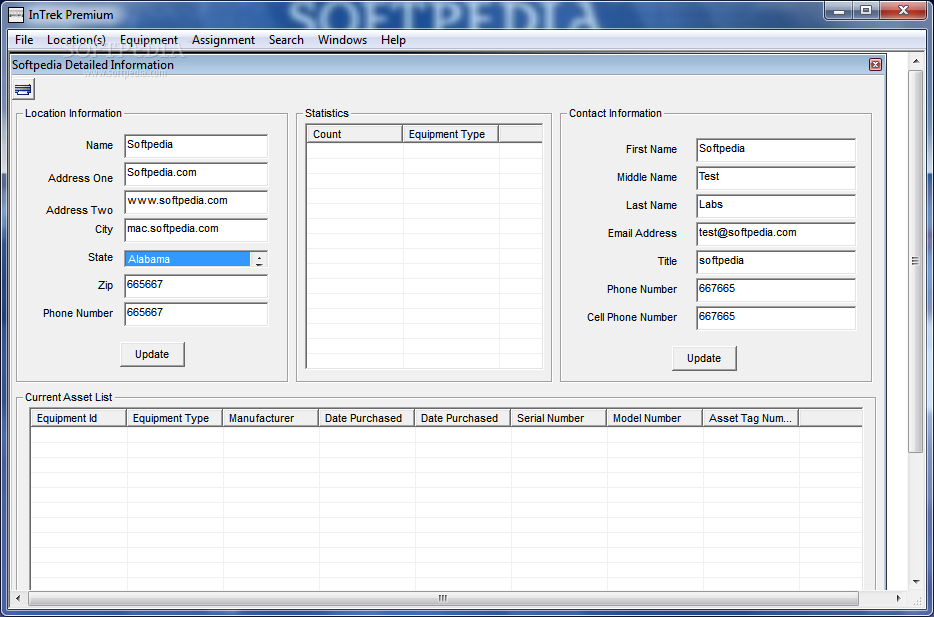This screenshot has height=617, width=934.
Task: Close the Softpedia Detailed Information window
Action: coord(875,65)
